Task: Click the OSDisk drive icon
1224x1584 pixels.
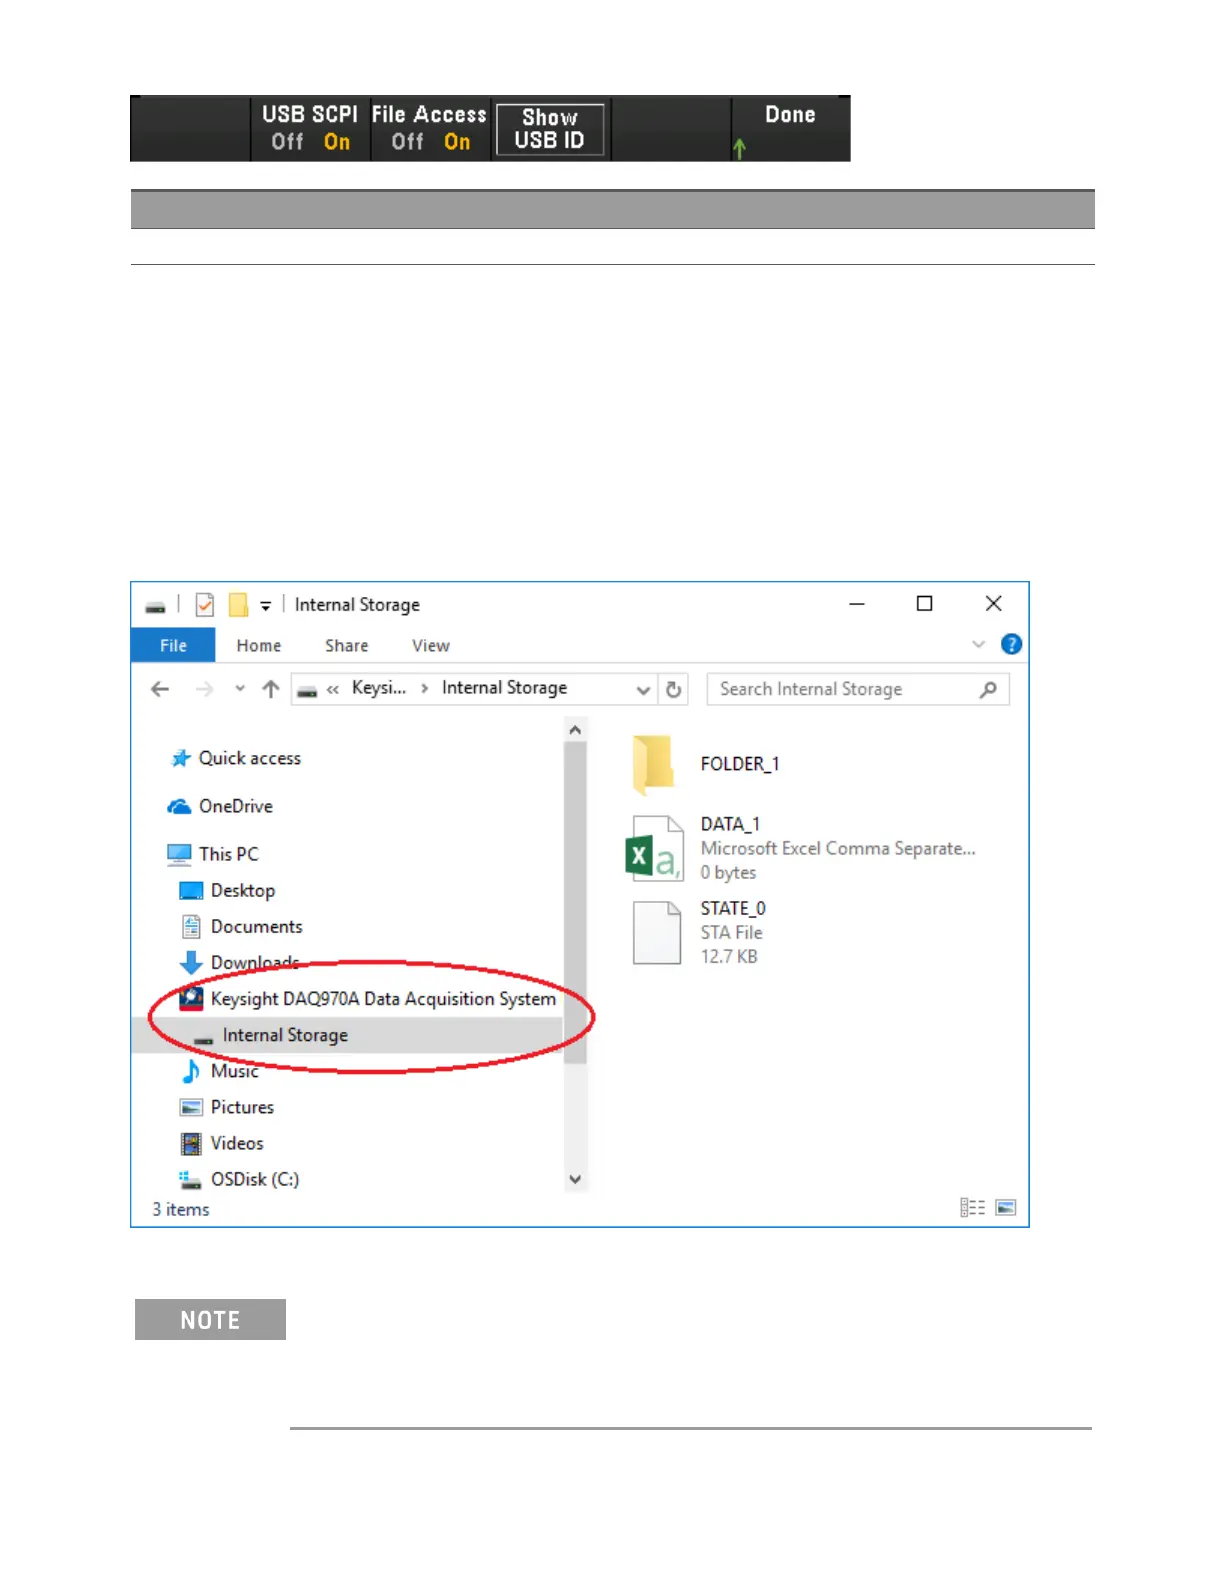Action: click(191, 1180)
